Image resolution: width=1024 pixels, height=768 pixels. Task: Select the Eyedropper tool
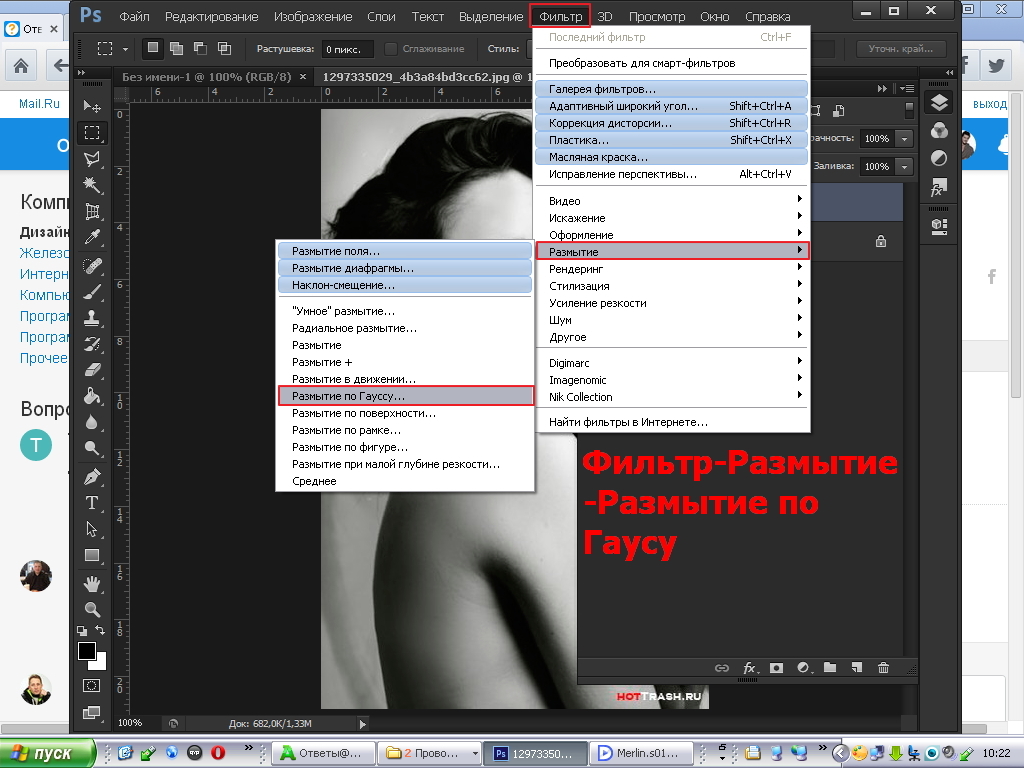[x=92, y=237]
